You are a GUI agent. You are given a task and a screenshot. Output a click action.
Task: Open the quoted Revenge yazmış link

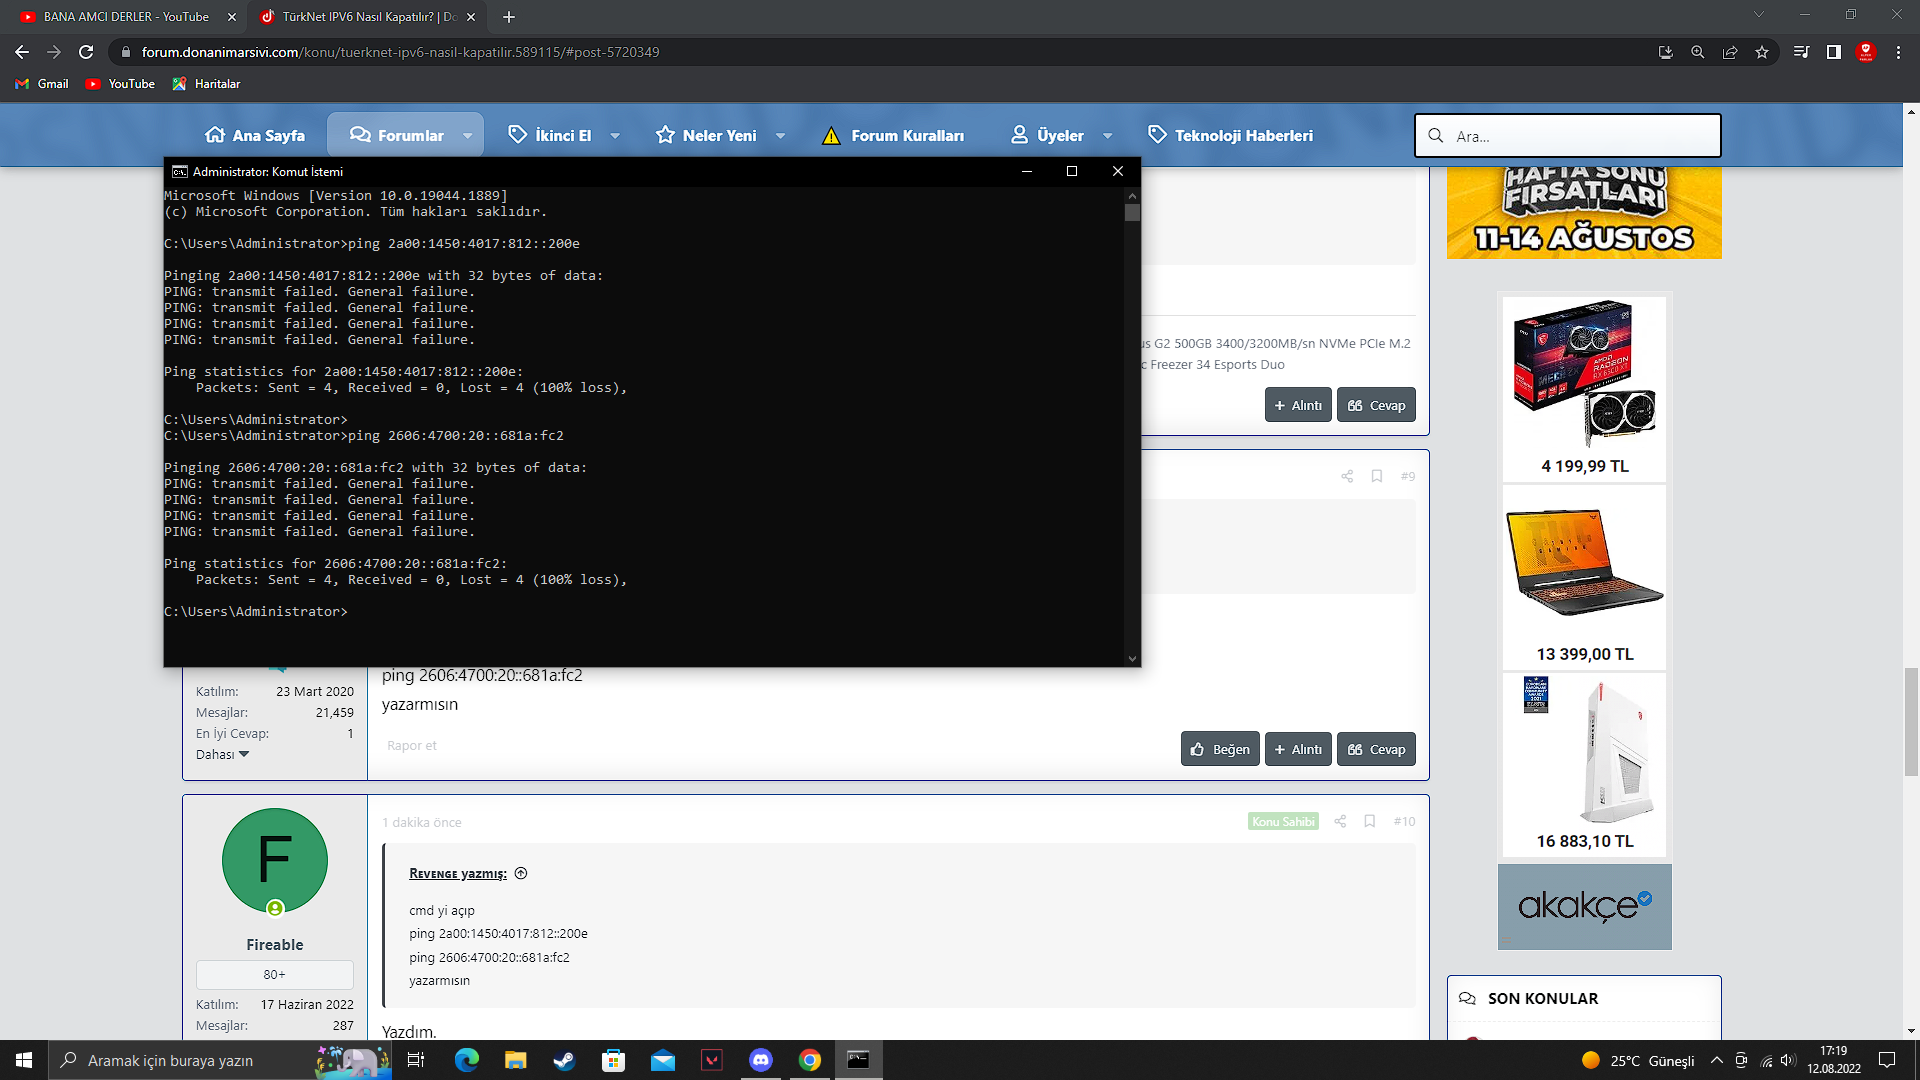[458, 874]
